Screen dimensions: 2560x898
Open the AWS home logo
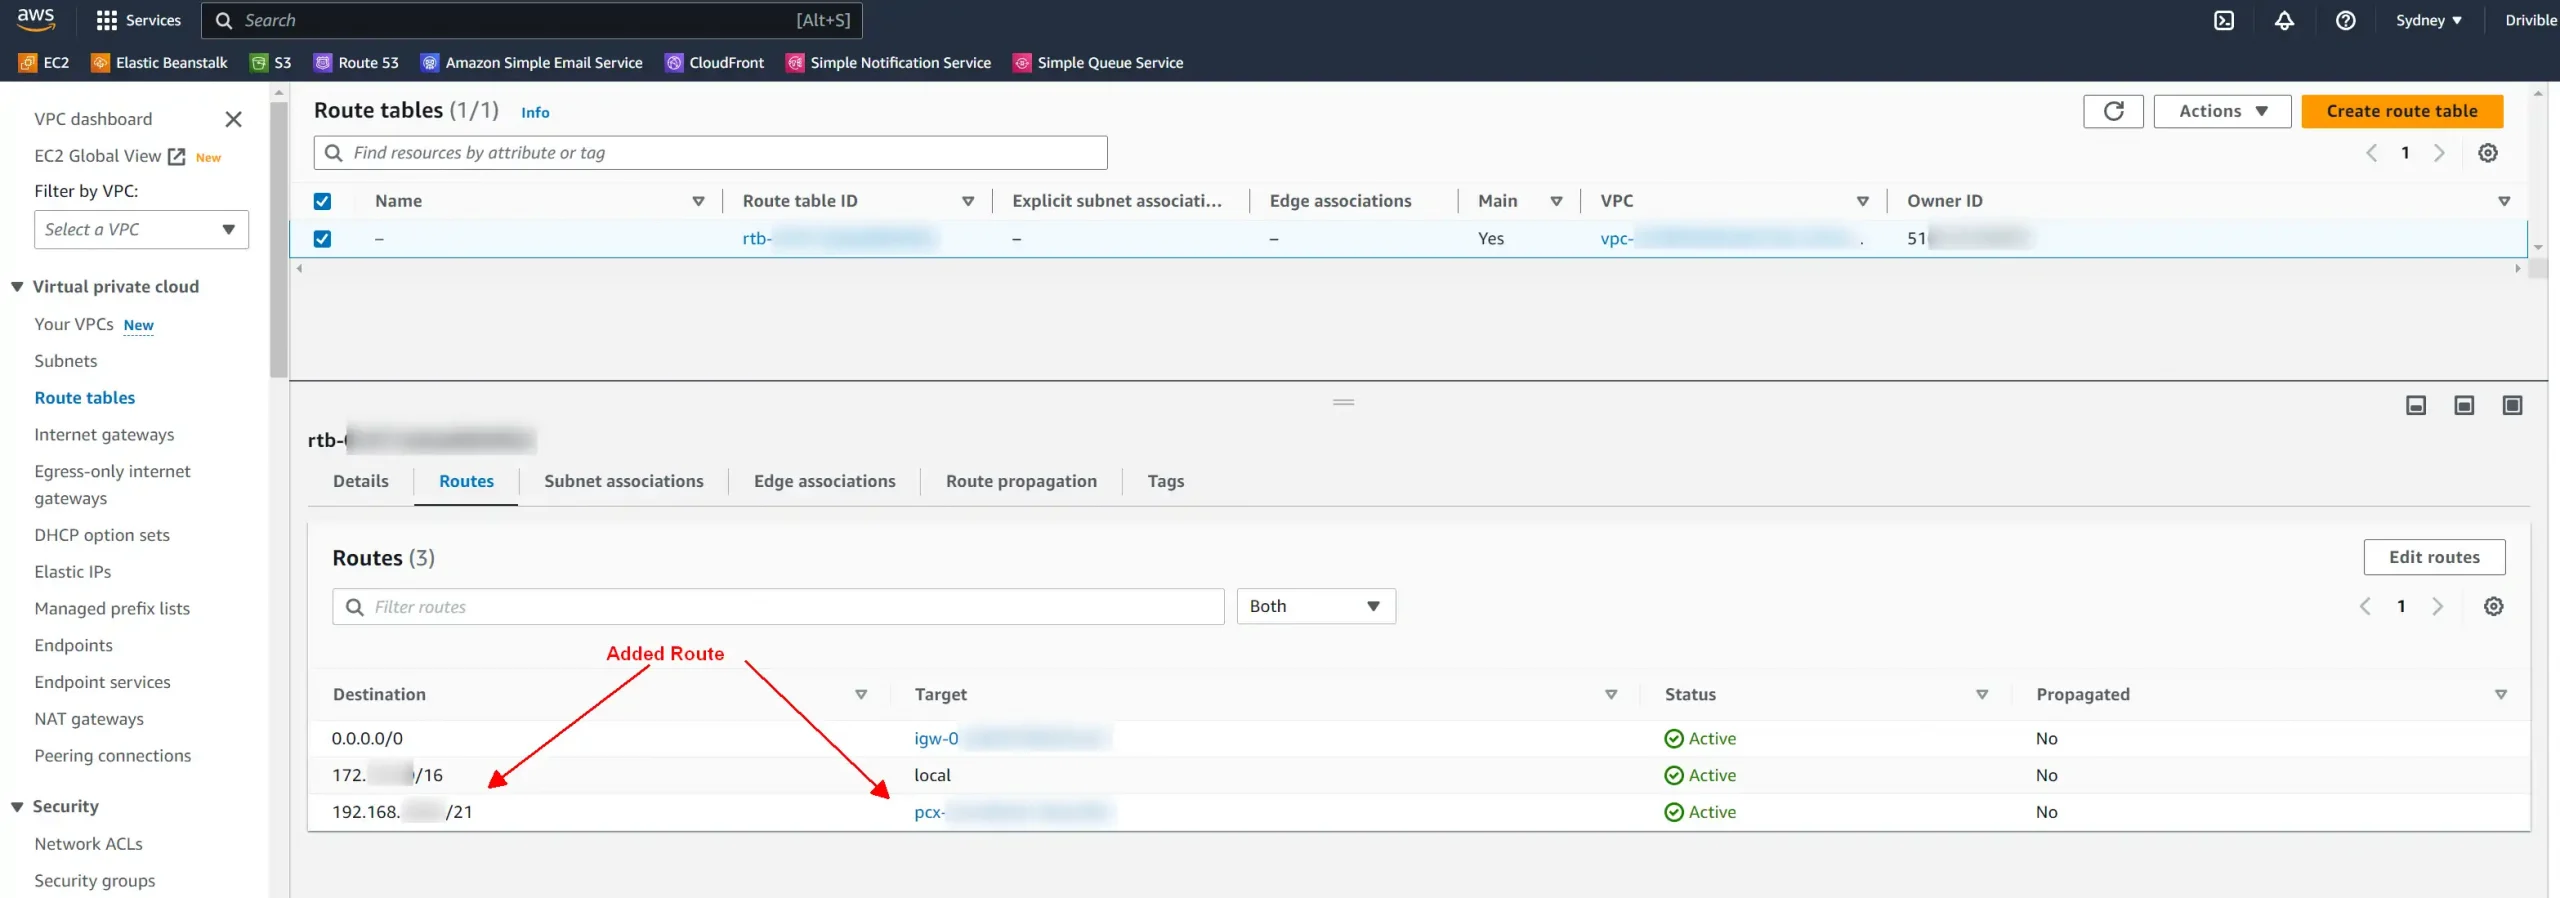(36, 19)
